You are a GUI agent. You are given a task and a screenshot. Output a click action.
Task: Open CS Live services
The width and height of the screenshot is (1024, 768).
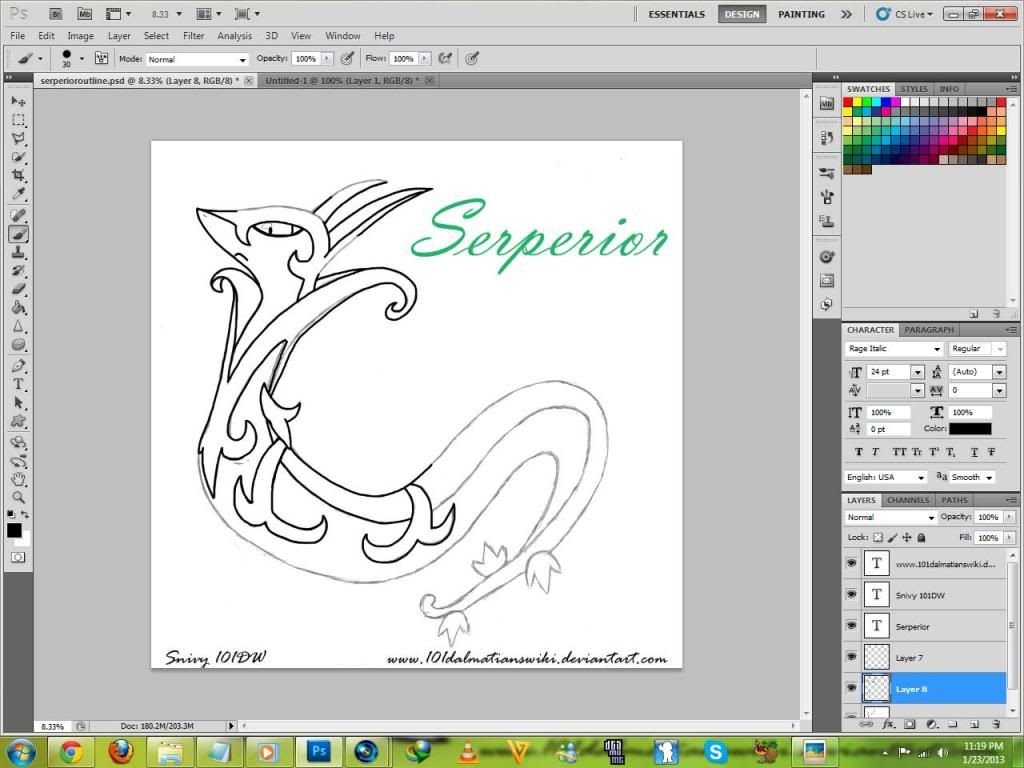pos(904,14)
